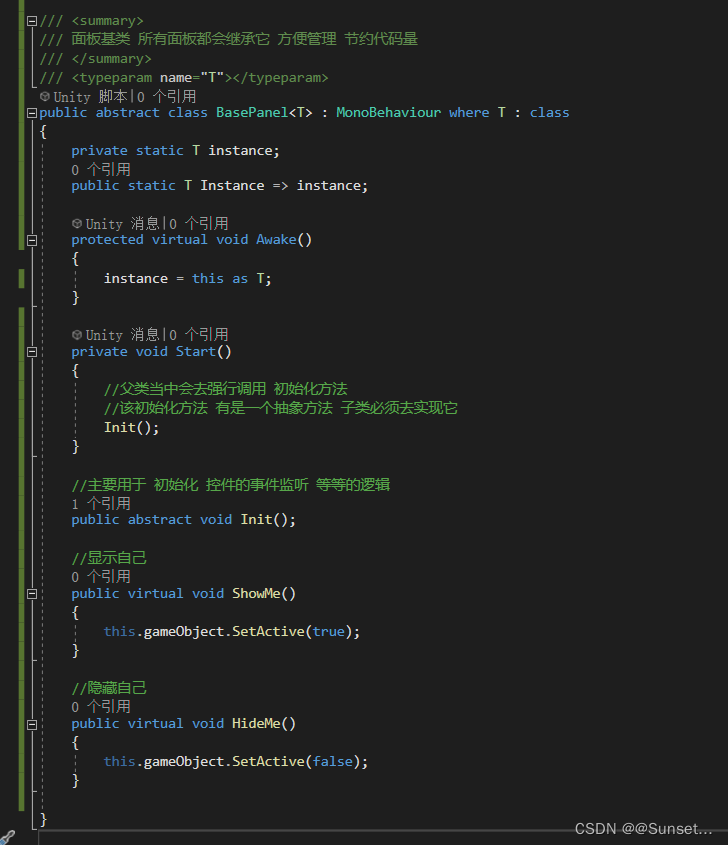This screenshot has height=845, width=728.
Task: Click the 'Instance' property name
Action: (232, 186)
